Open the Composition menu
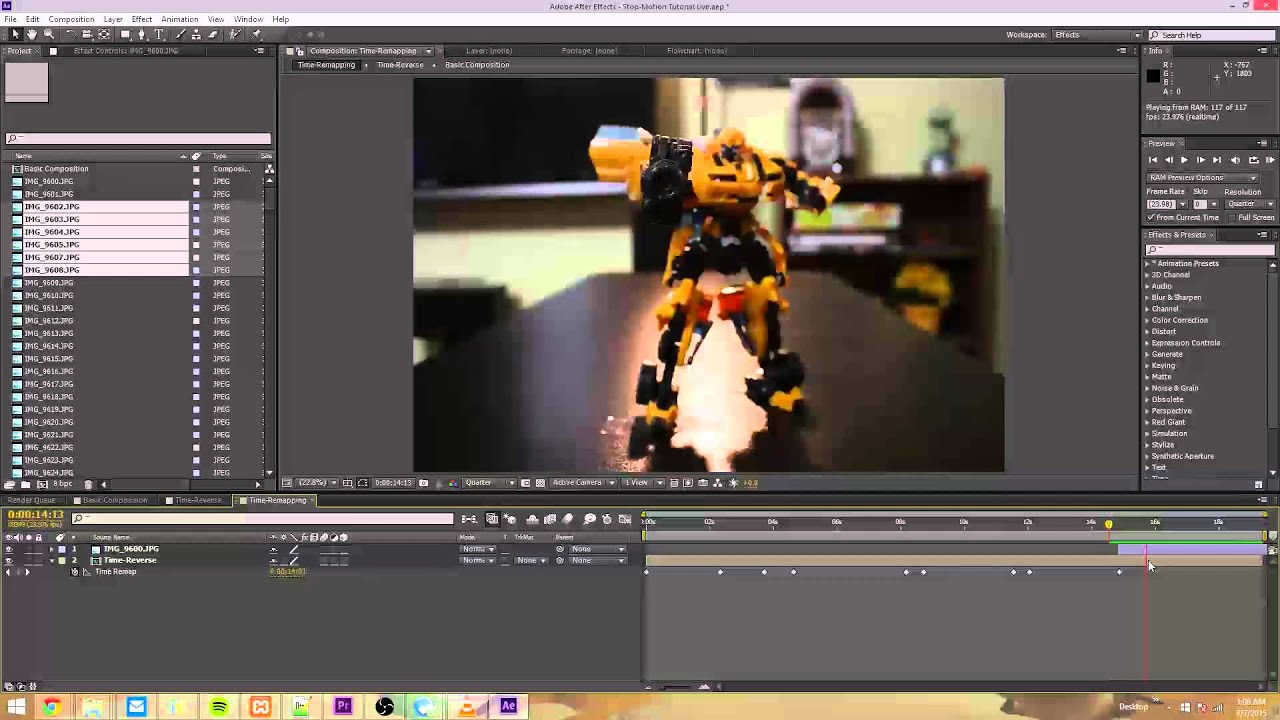The height and width of the screenshot is (720, 1280). (x=71, y=19)
